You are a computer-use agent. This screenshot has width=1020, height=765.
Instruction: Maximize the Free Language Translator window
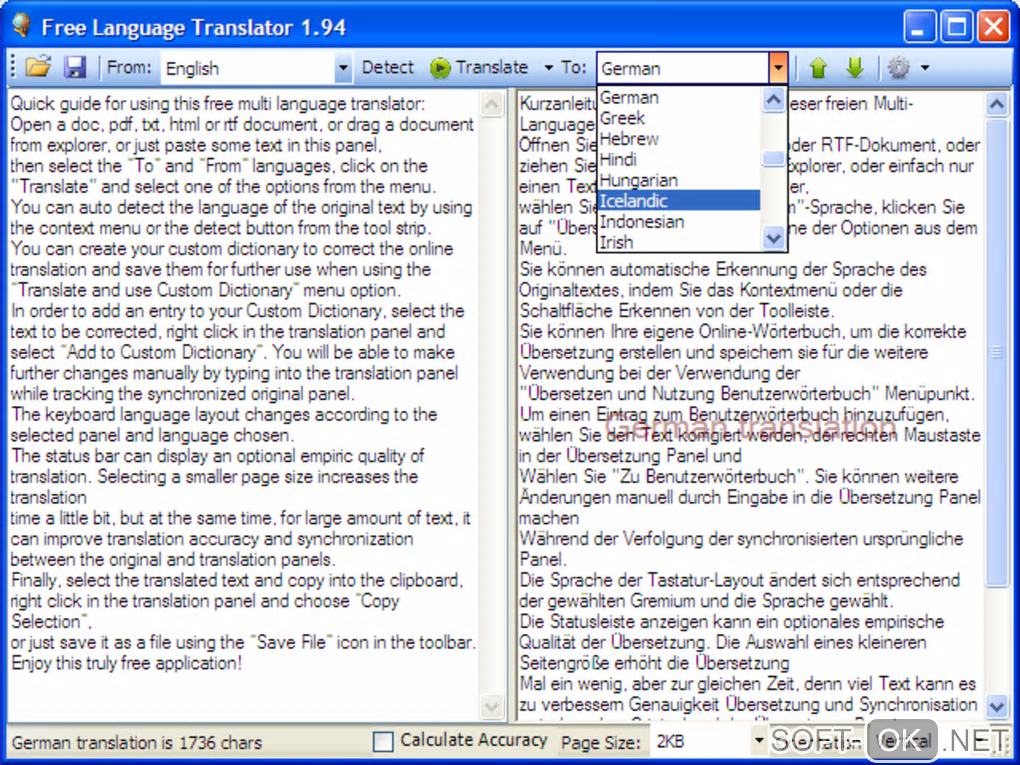click(957, 27)
